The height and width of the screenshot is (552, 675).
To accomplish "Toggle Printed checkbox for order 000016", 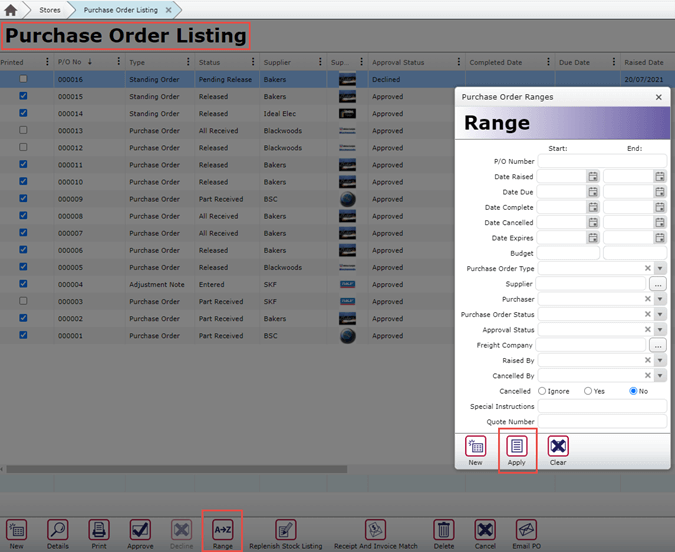I will click(23, 79).
